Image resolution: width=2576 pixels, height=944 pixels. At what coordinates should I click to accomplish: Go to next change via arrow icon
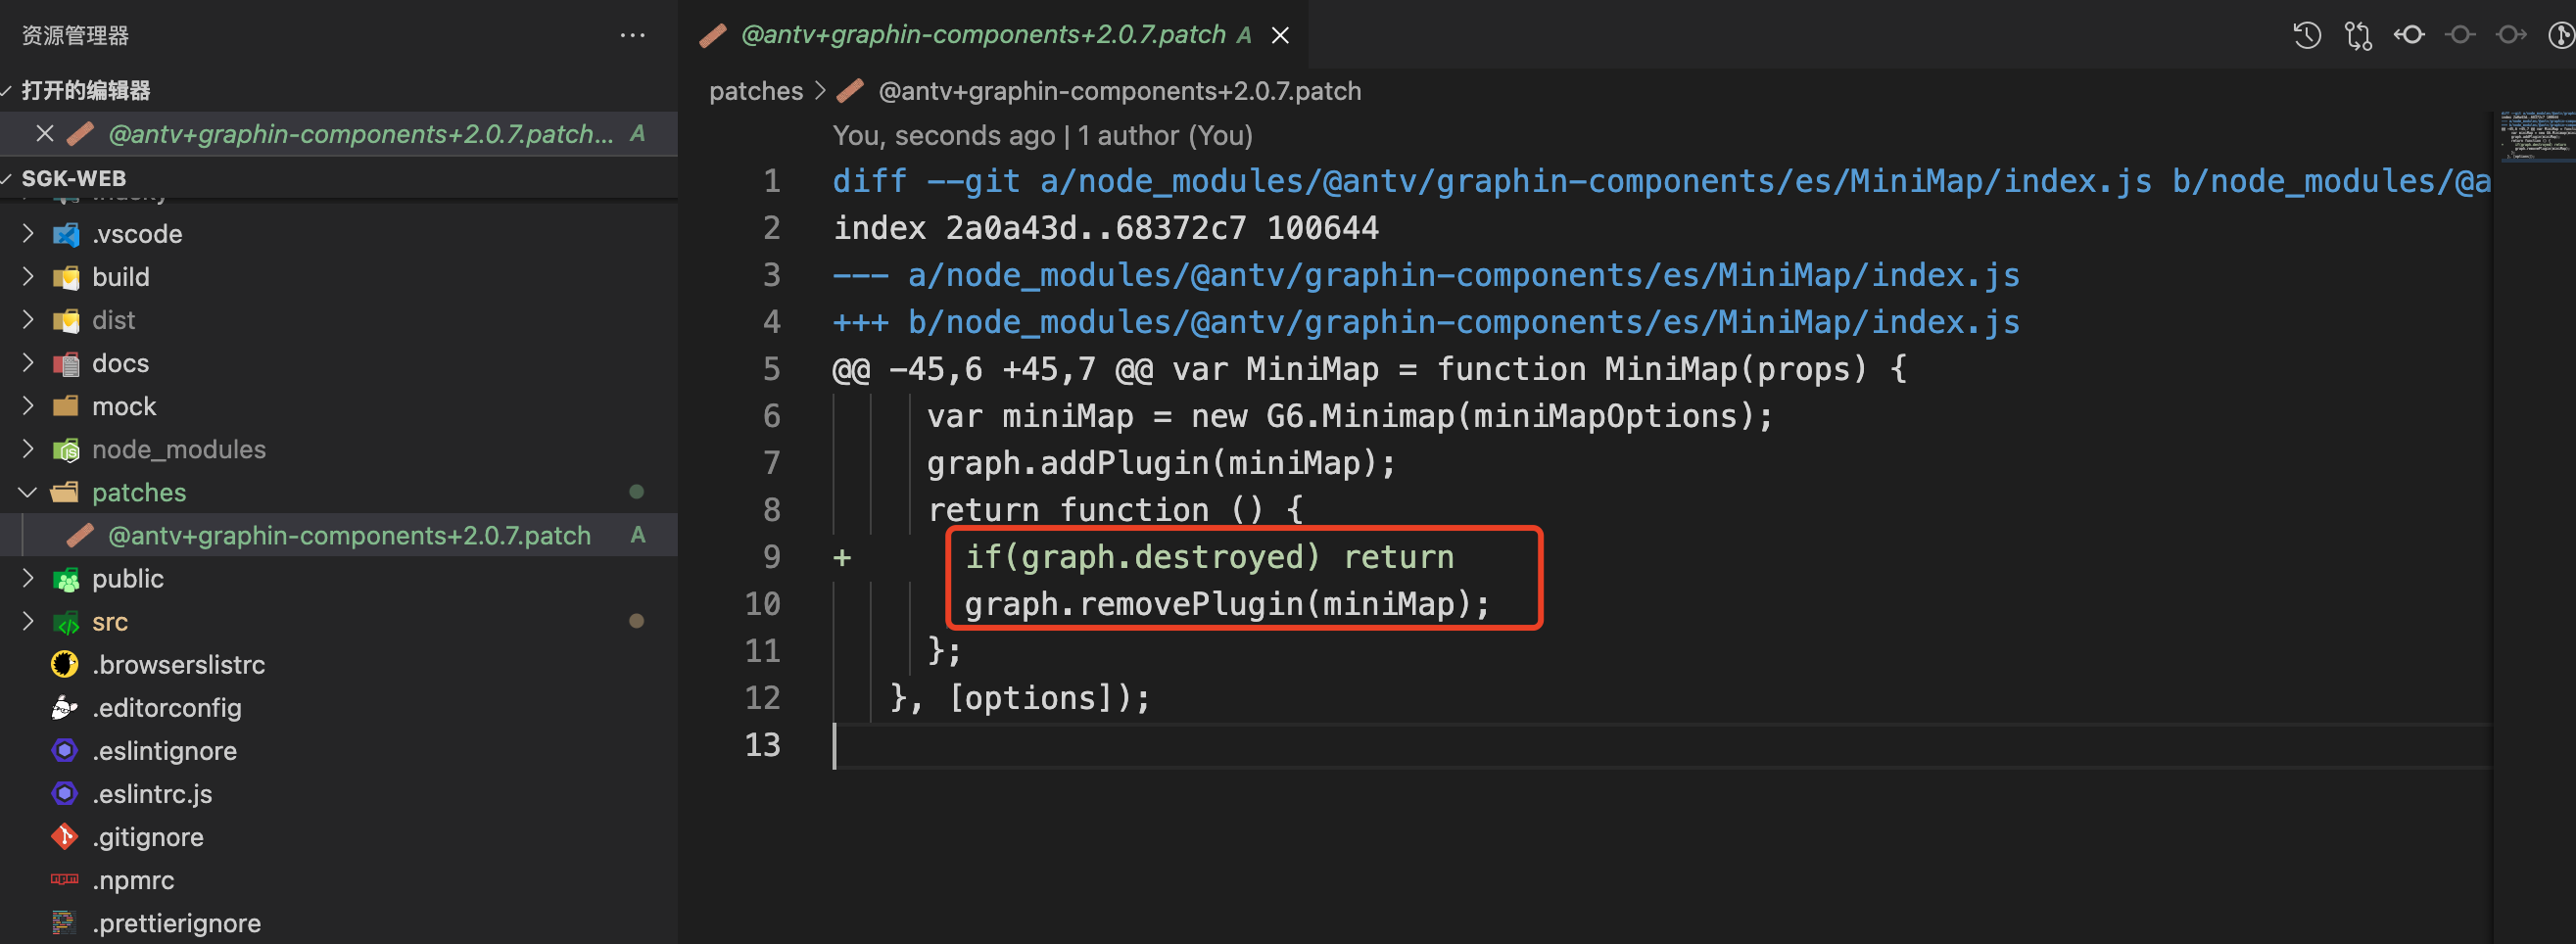point(2510,35)
